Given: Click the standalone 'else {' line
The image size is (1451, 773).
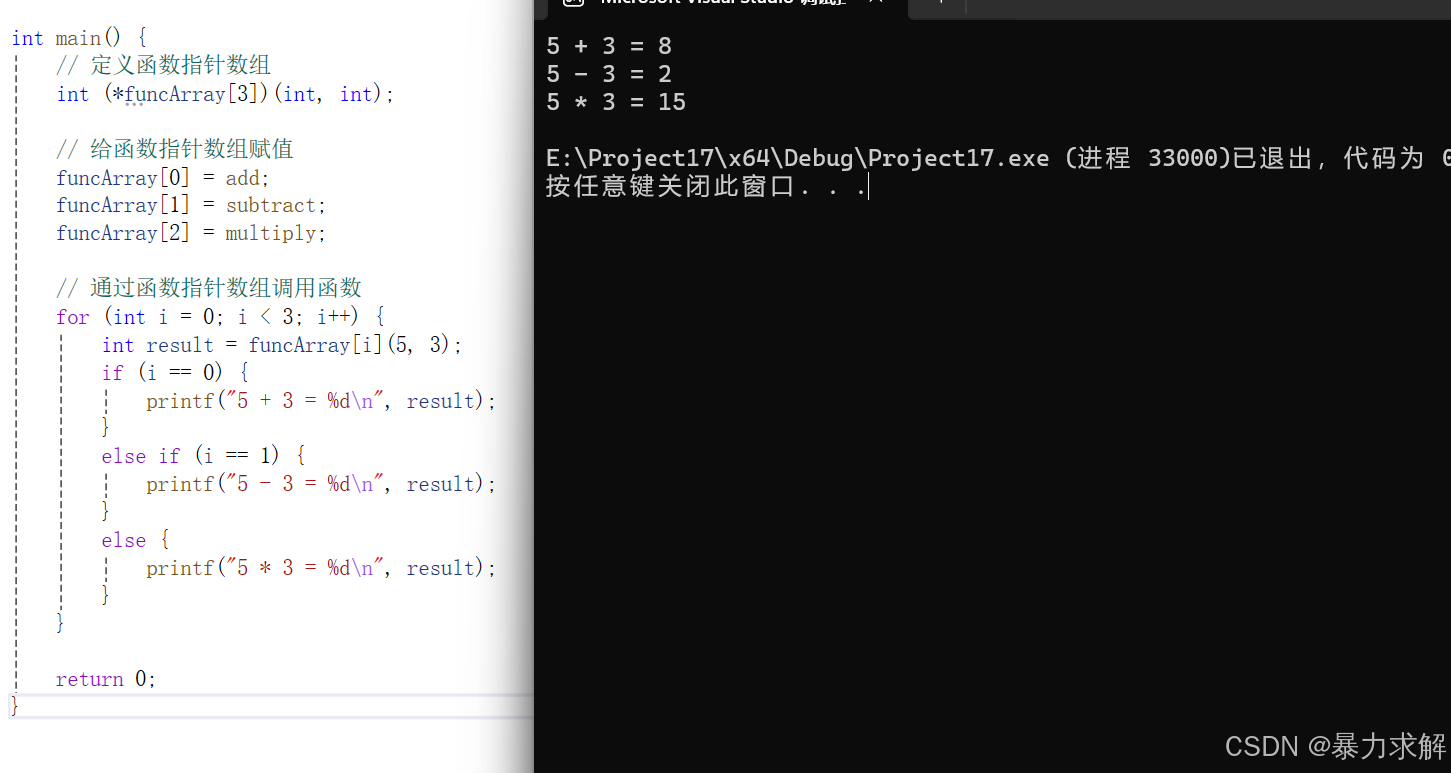Looking at the screenshot, I should coord(135,540).
